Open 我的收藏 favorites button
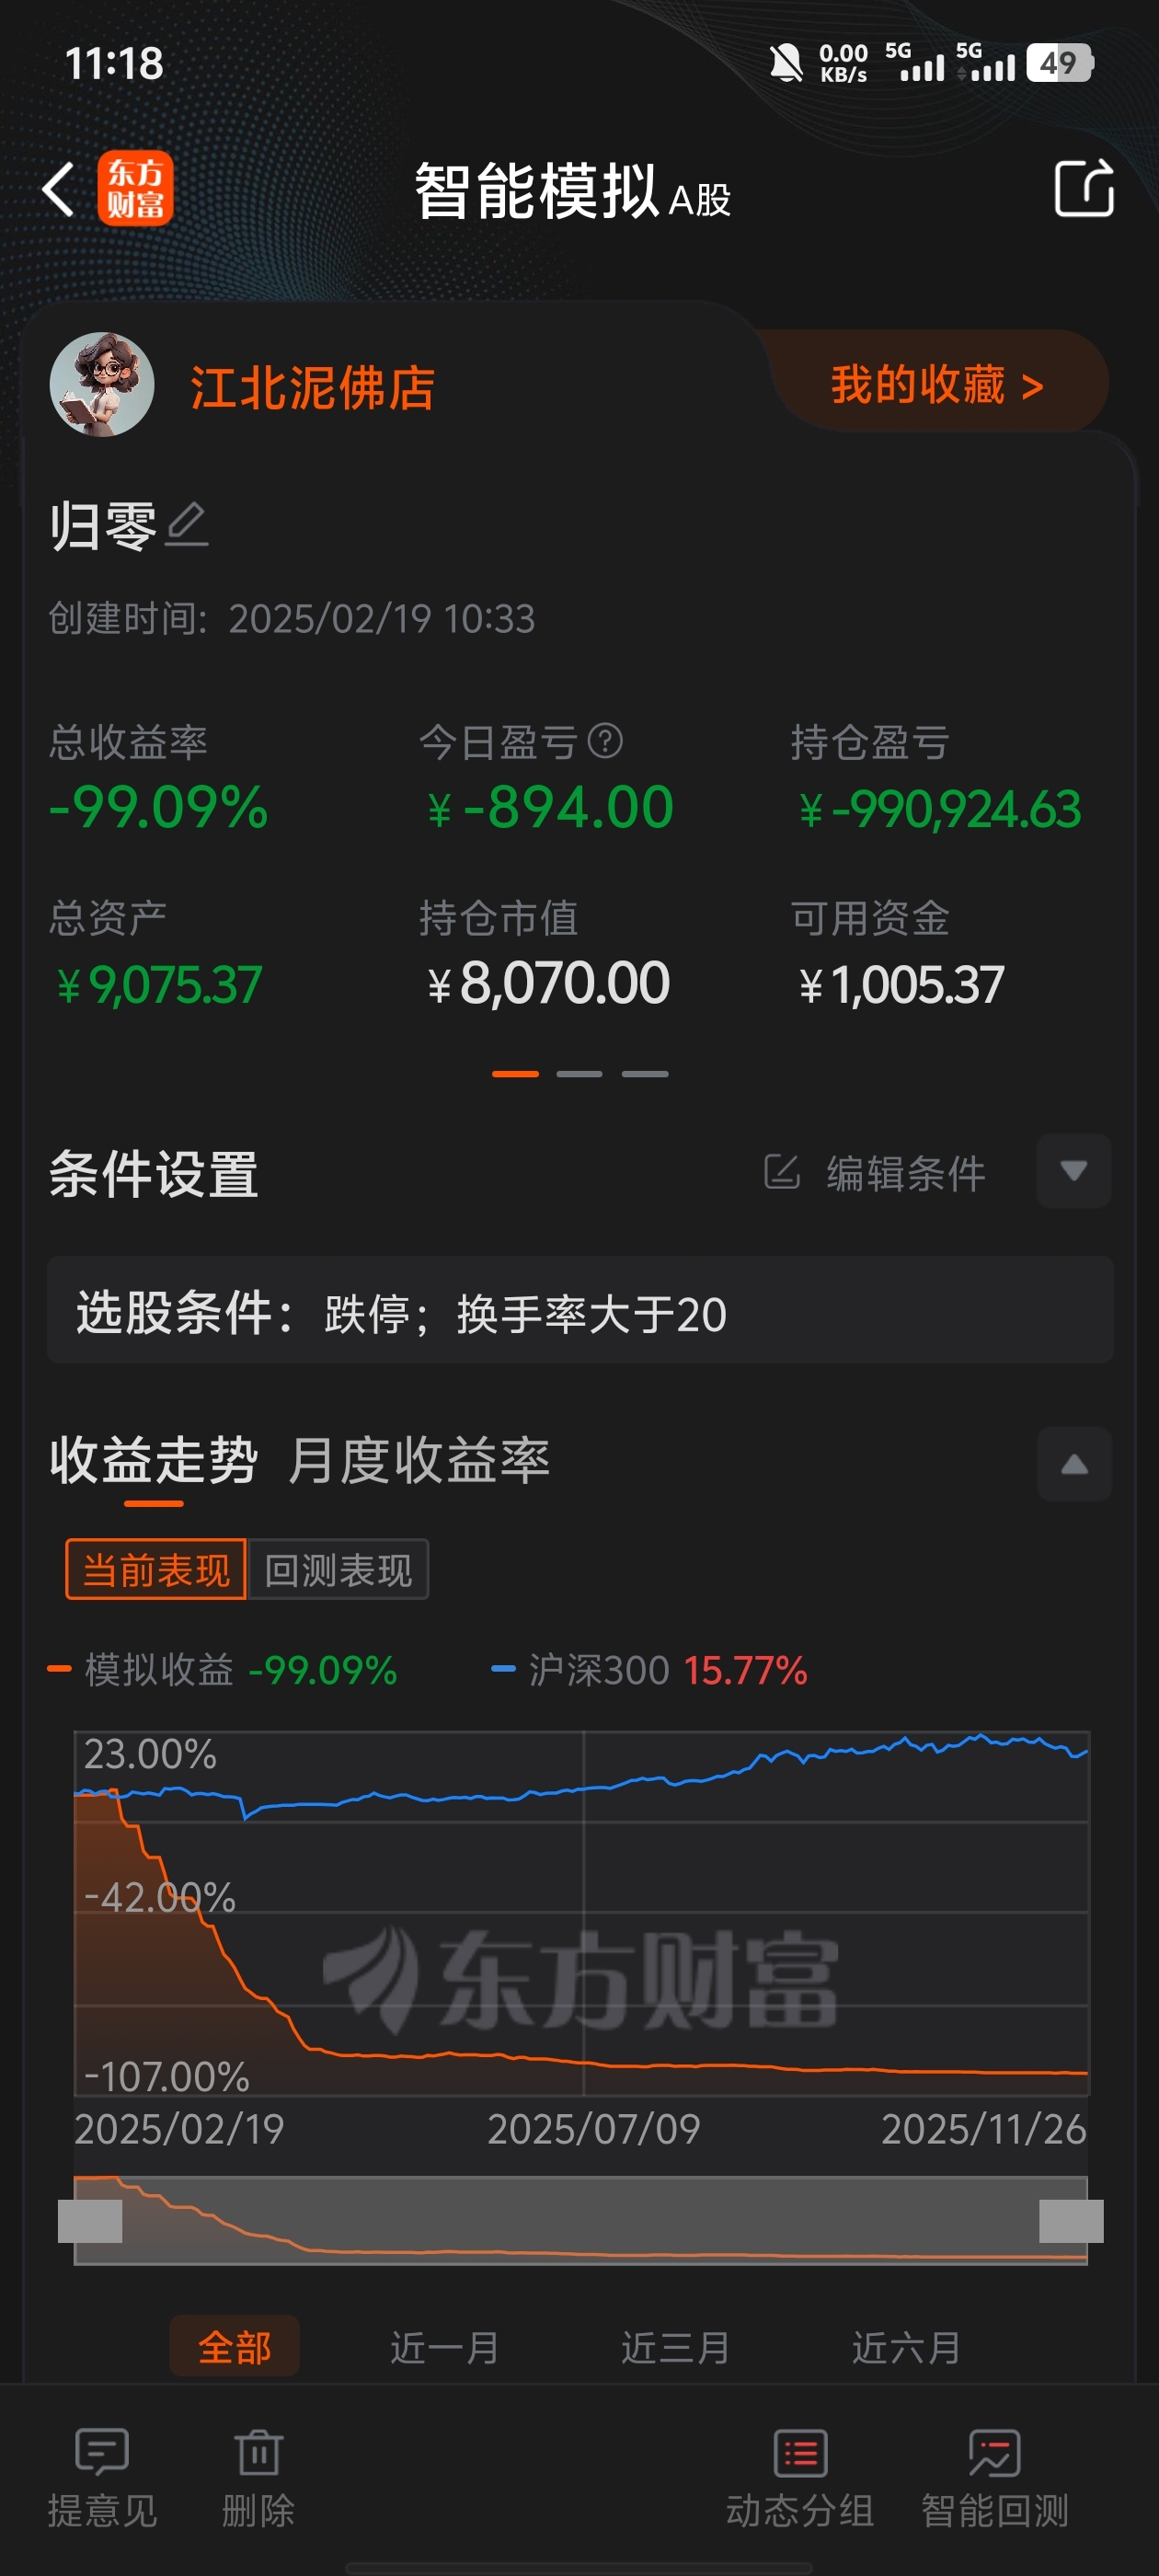This screenshot has width=1159, height=2576. 937,384
